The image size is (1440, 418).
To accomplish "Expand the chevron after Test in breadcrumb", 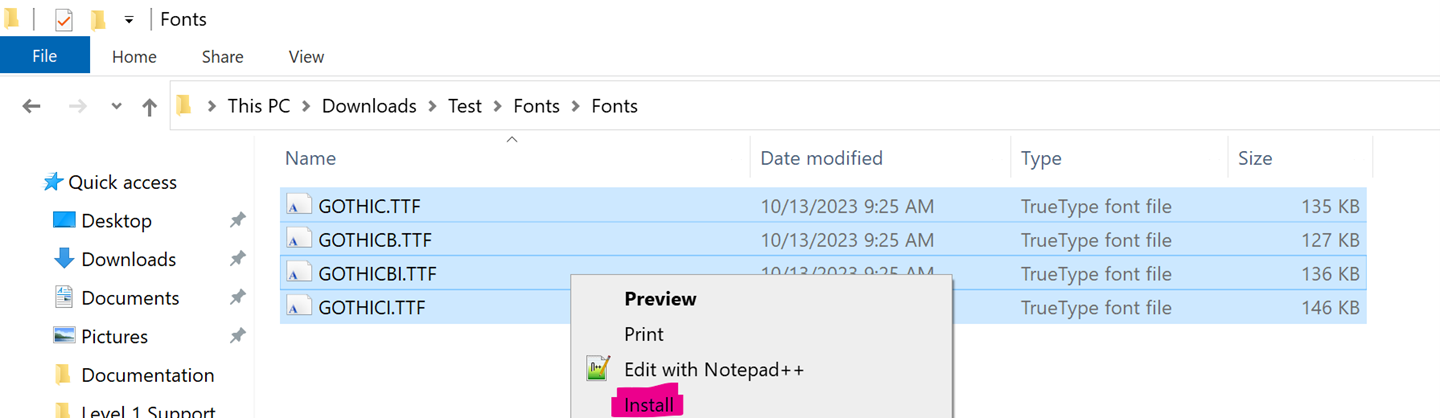I will pos(498,106).
